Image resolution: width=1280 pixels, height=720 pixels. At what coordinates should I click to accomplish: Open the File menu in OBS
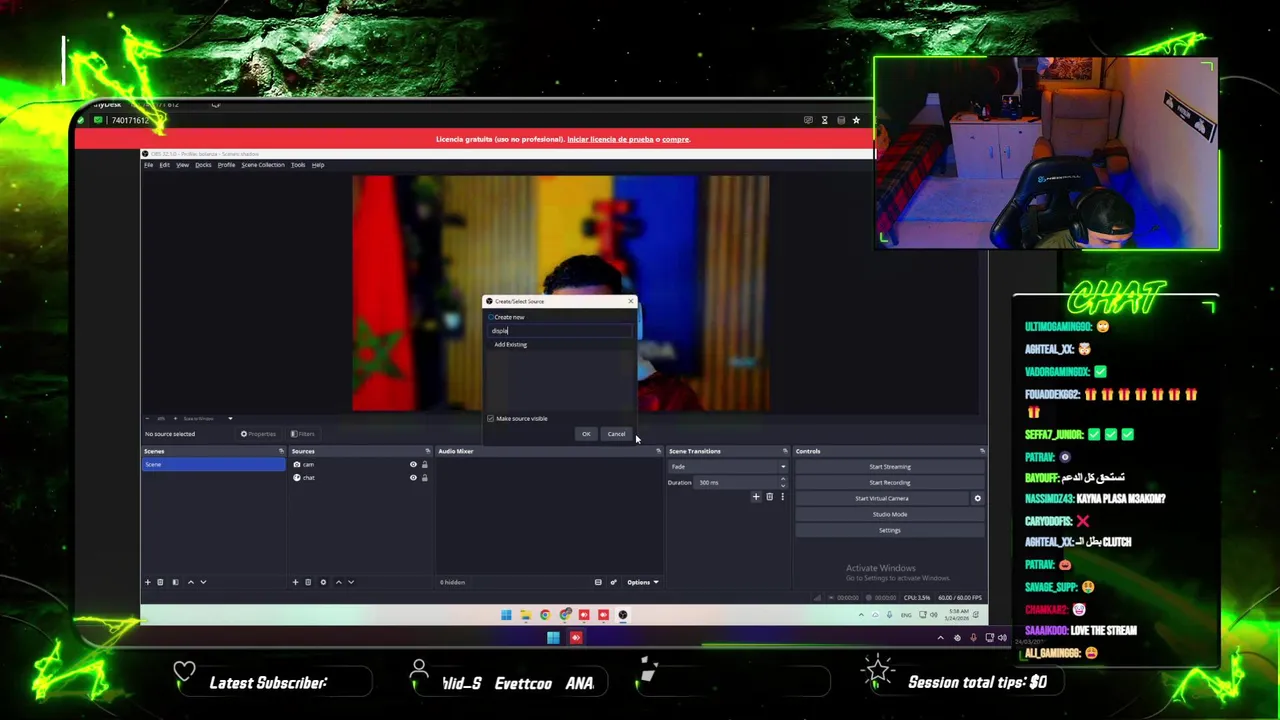(x=148, y=165)
